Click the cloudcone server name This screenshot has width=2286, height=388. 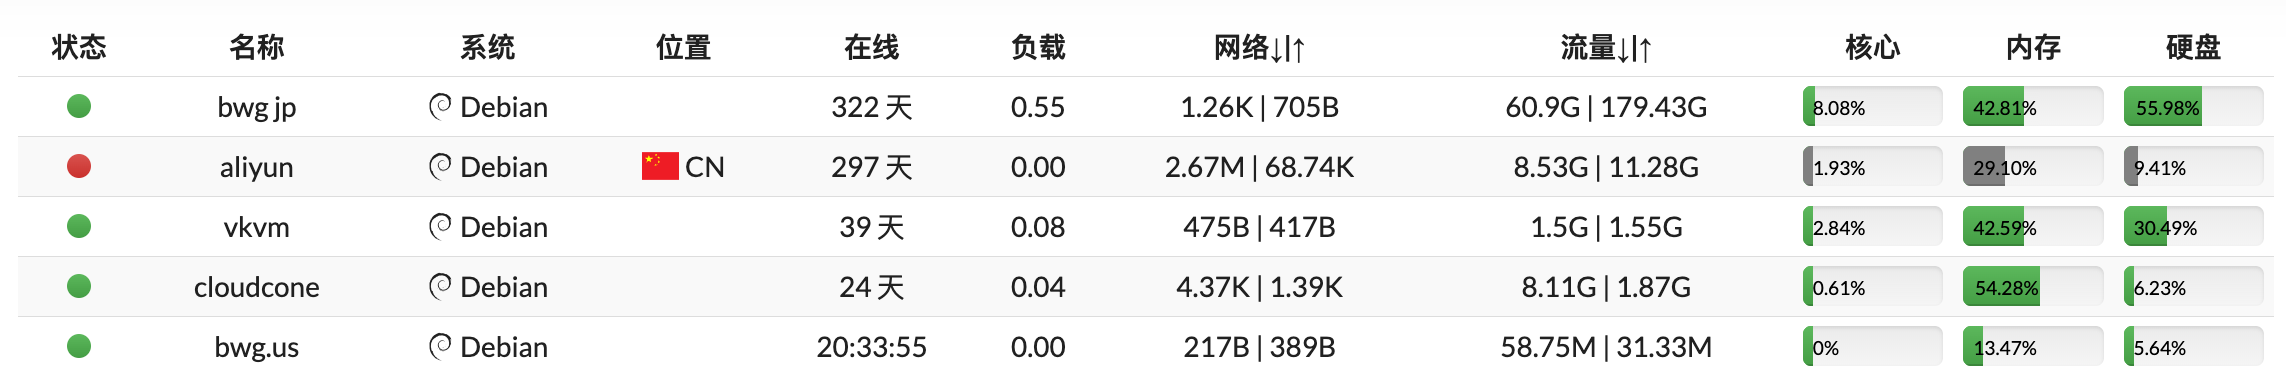257,287
